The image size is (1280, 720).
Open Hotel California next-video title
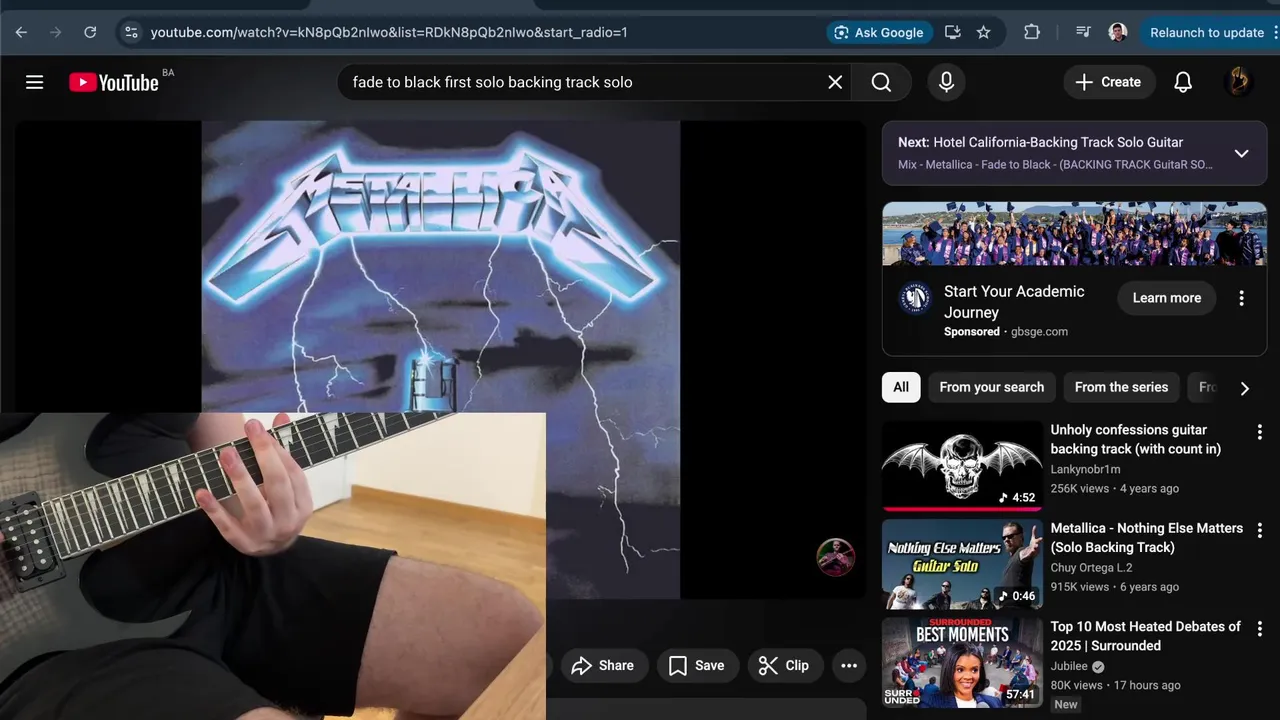click(1058, 142)
